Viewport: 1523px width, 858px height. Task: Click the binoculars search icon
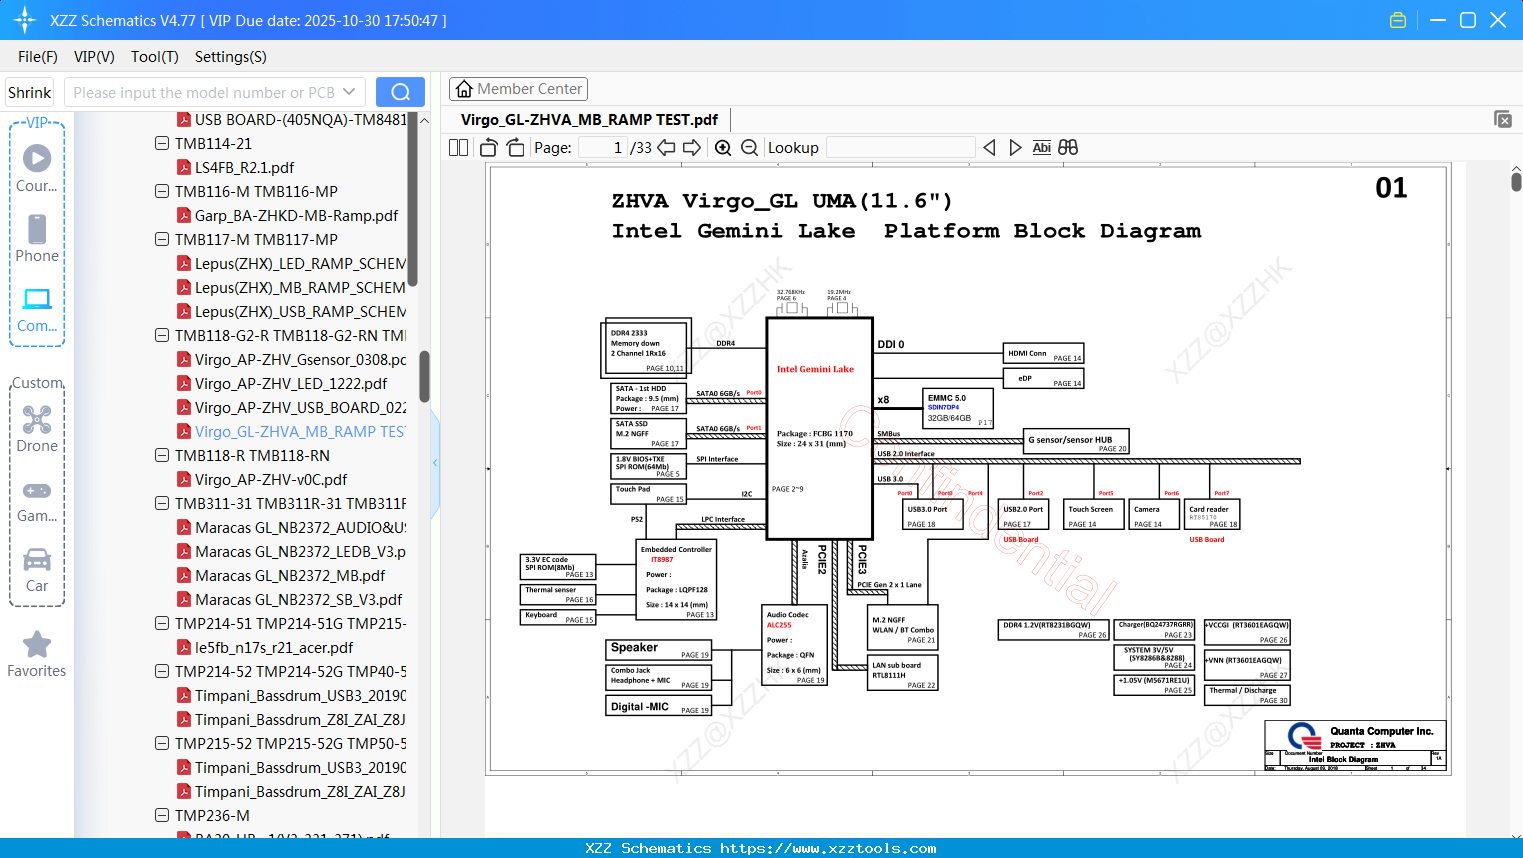coord(1068,148)
